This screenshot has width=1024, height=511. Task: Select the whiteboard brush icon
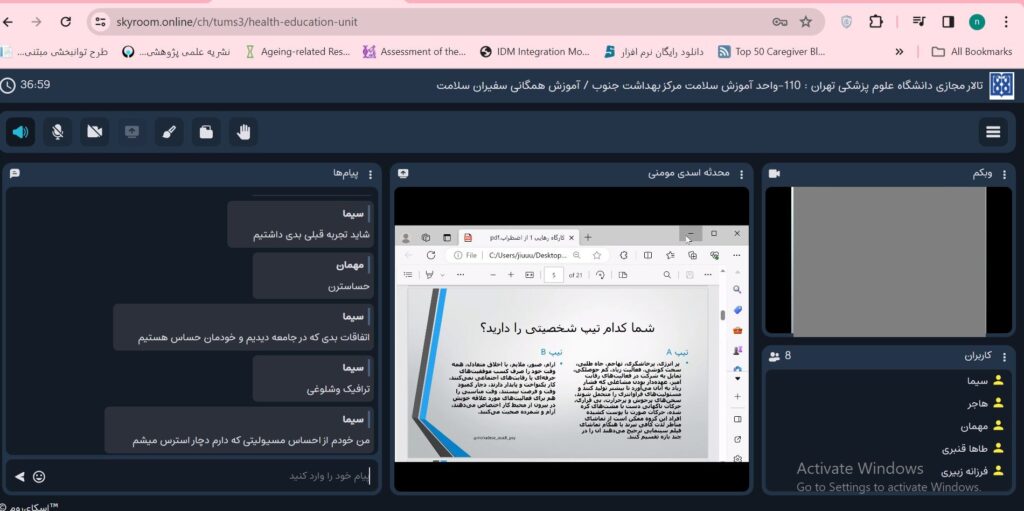(169, 131)
